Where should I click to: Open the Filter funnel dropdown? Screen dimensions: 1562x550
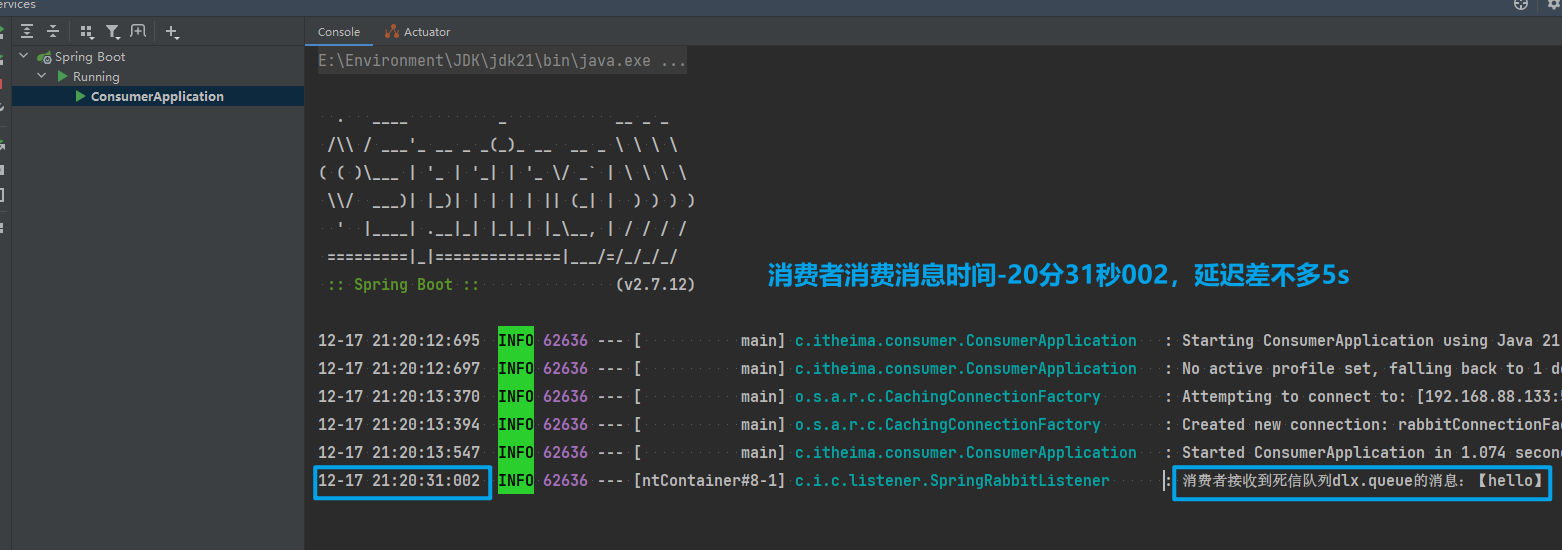(112, 32)
